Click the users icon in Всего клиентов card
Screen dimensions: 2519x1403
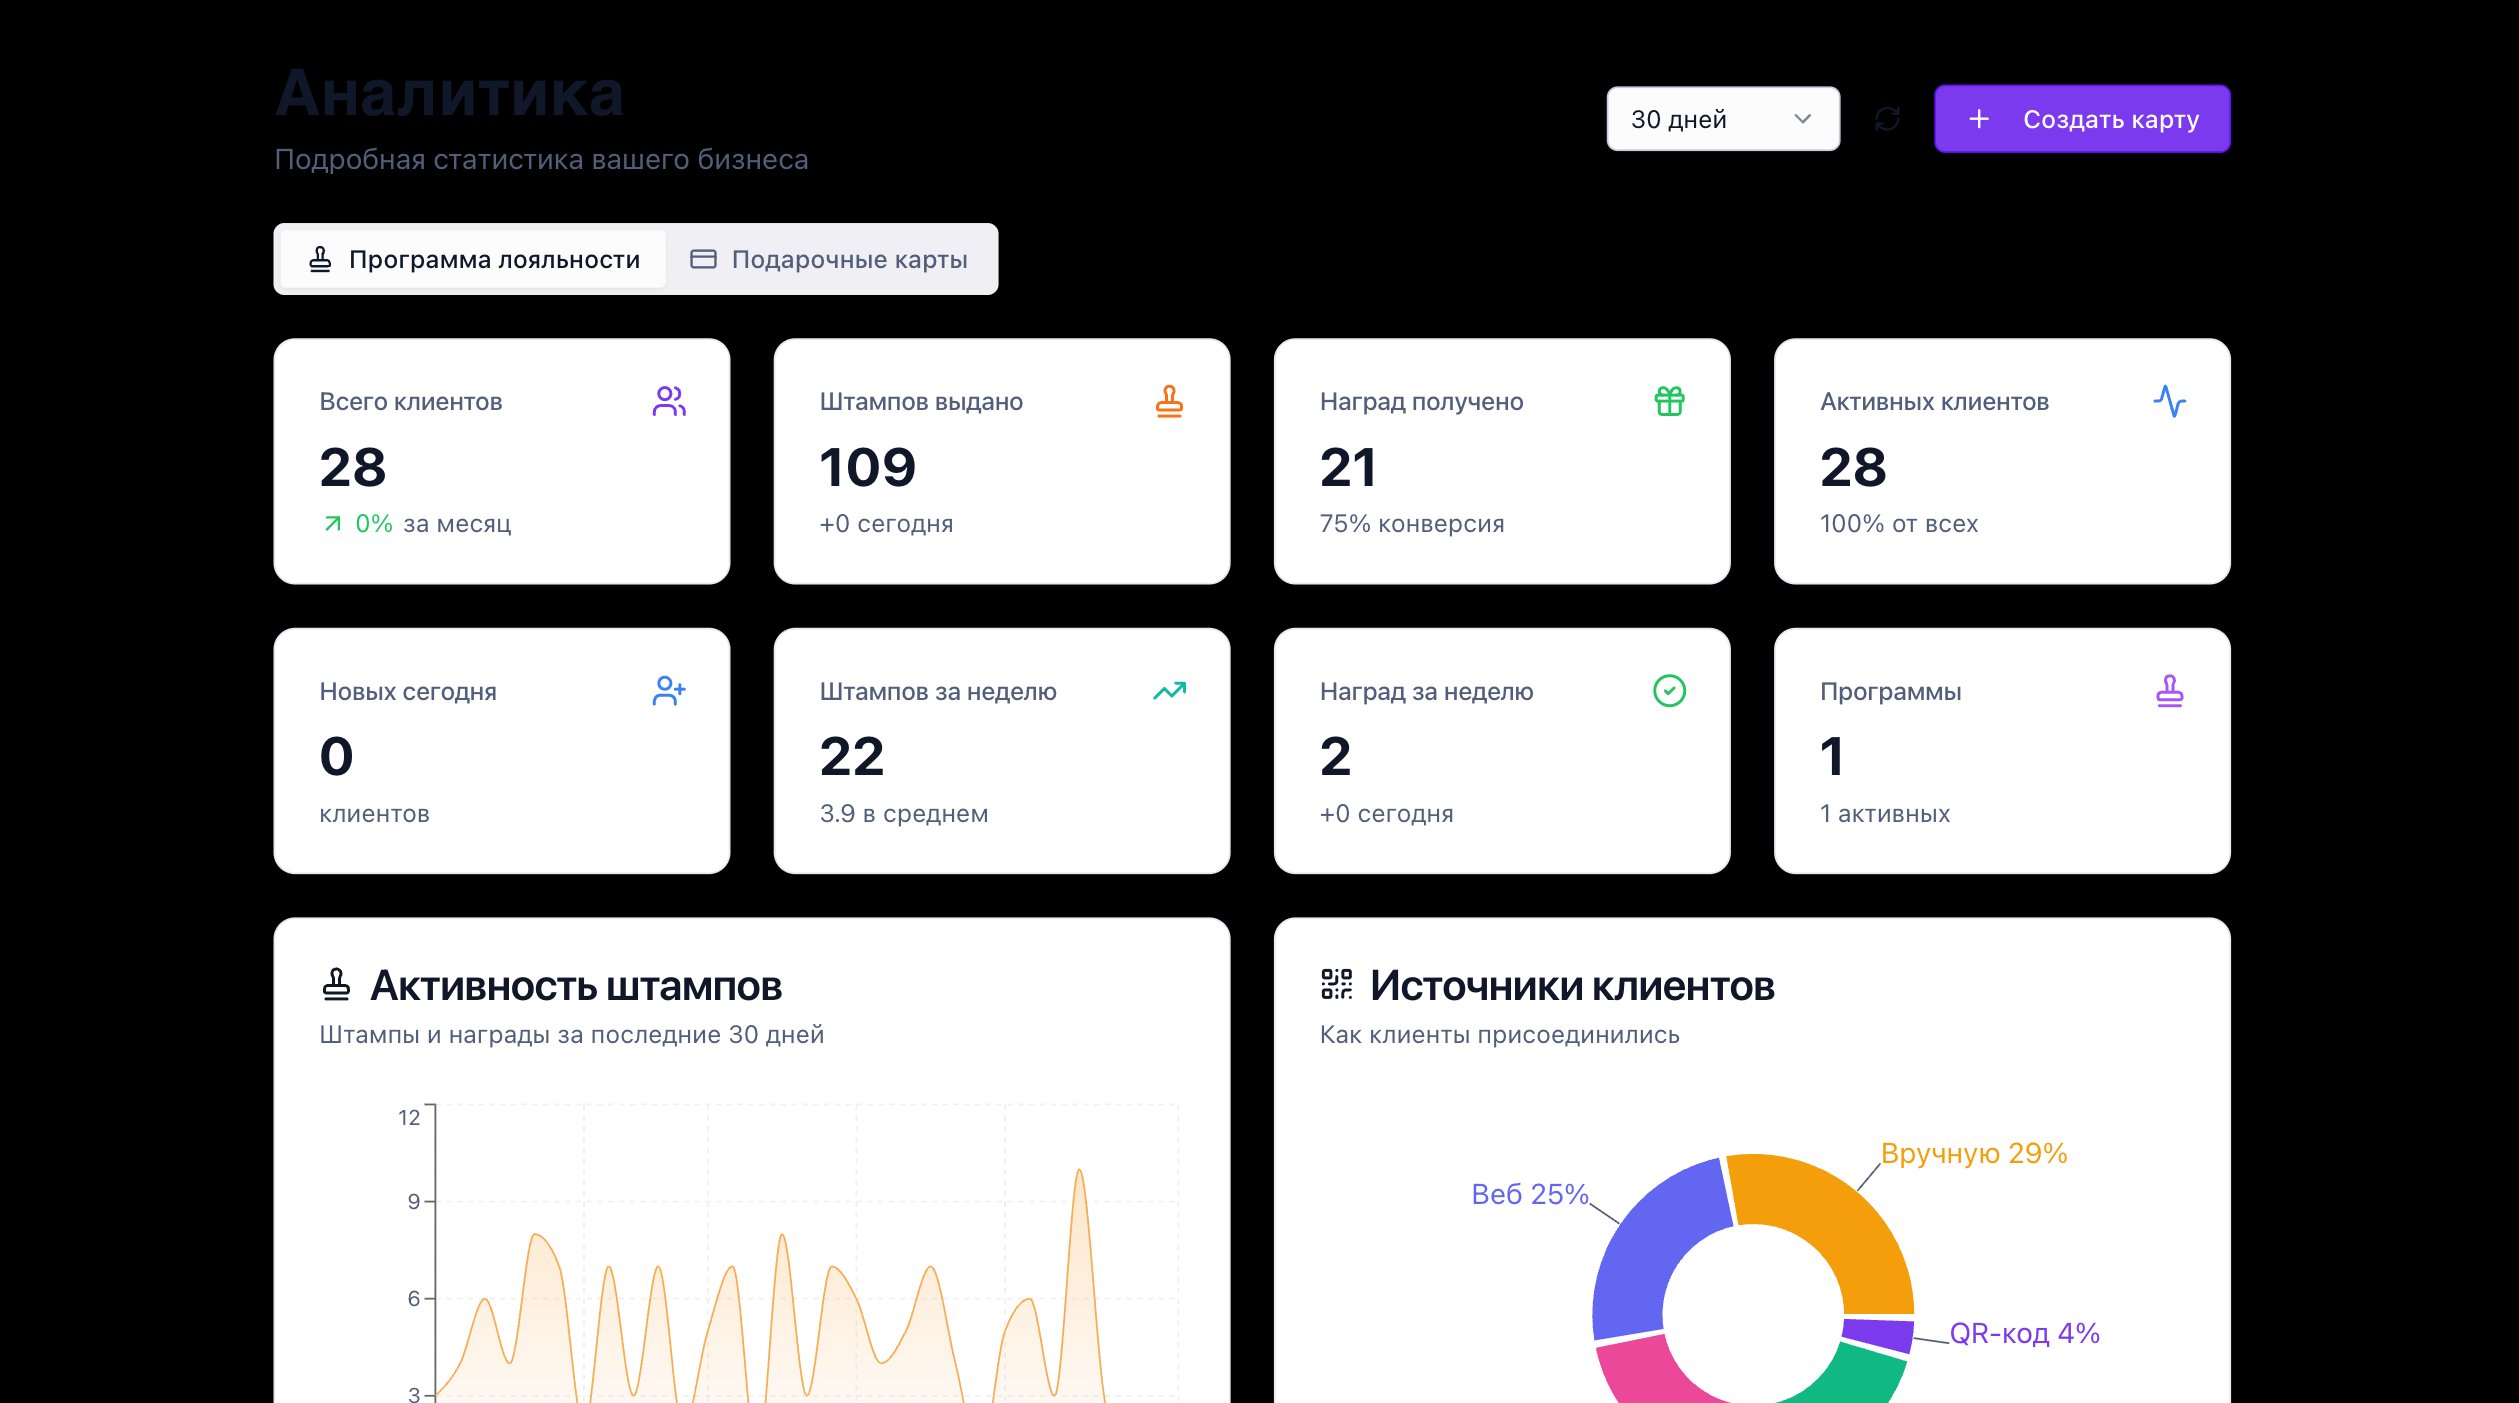pos(669,401)
